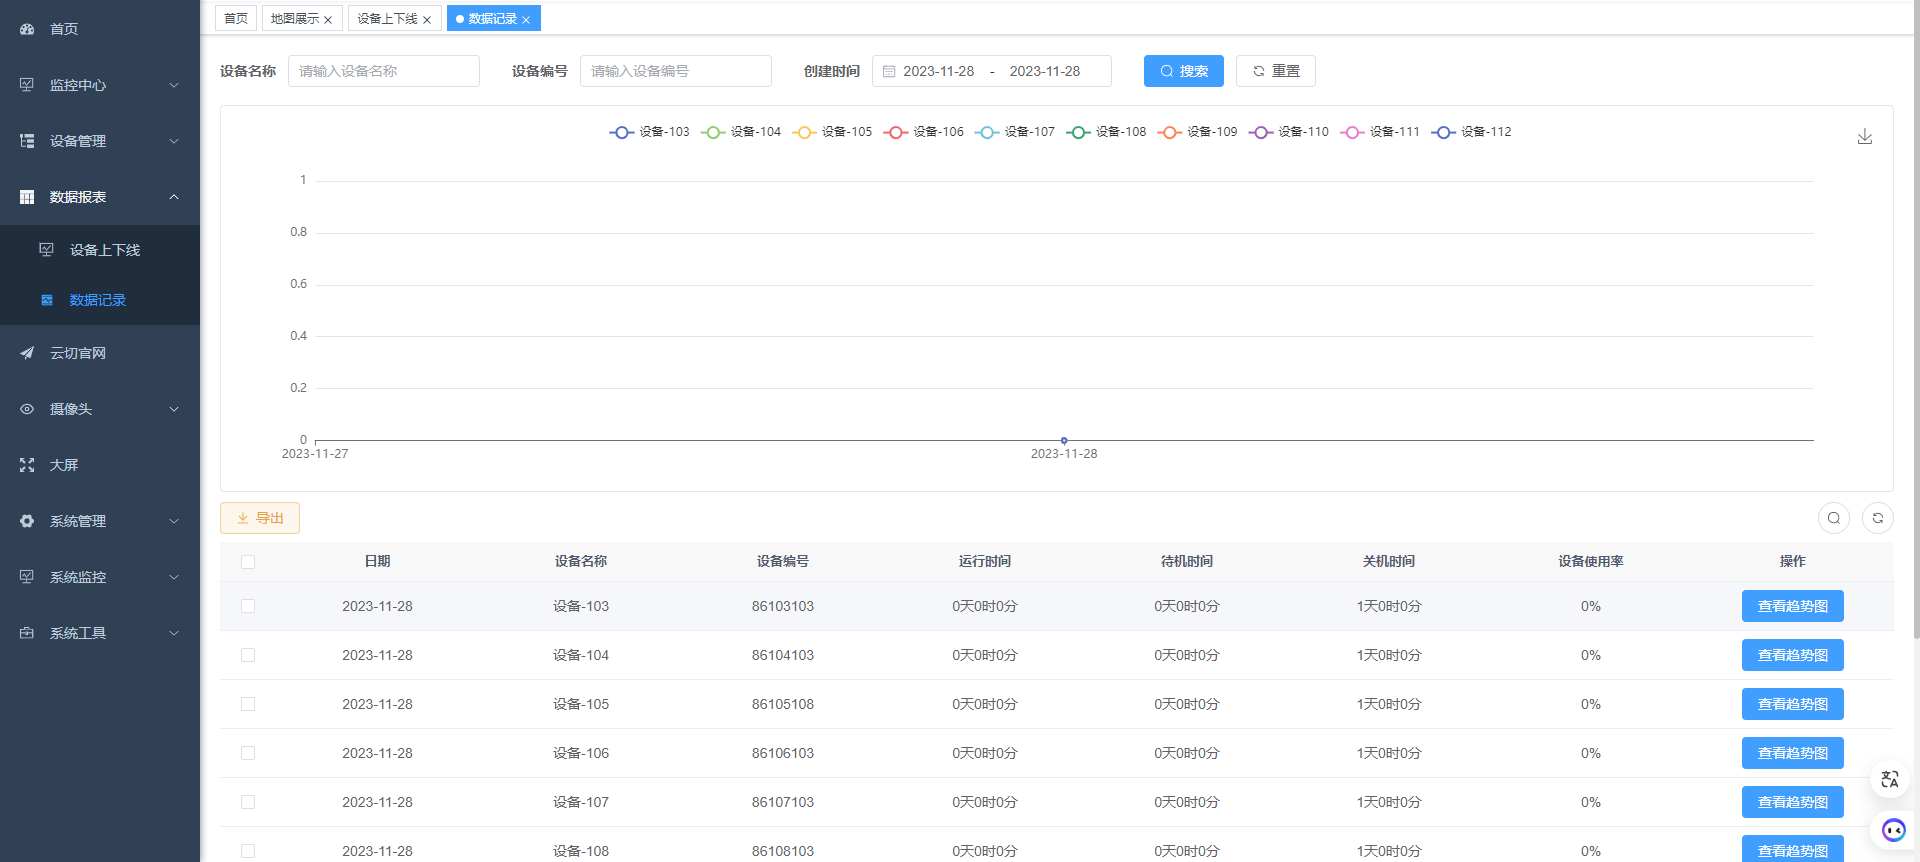Viewport: 1920px width, 862px height.
Task: Check the 设备-106 row checkbox
Action: [248, 753]
